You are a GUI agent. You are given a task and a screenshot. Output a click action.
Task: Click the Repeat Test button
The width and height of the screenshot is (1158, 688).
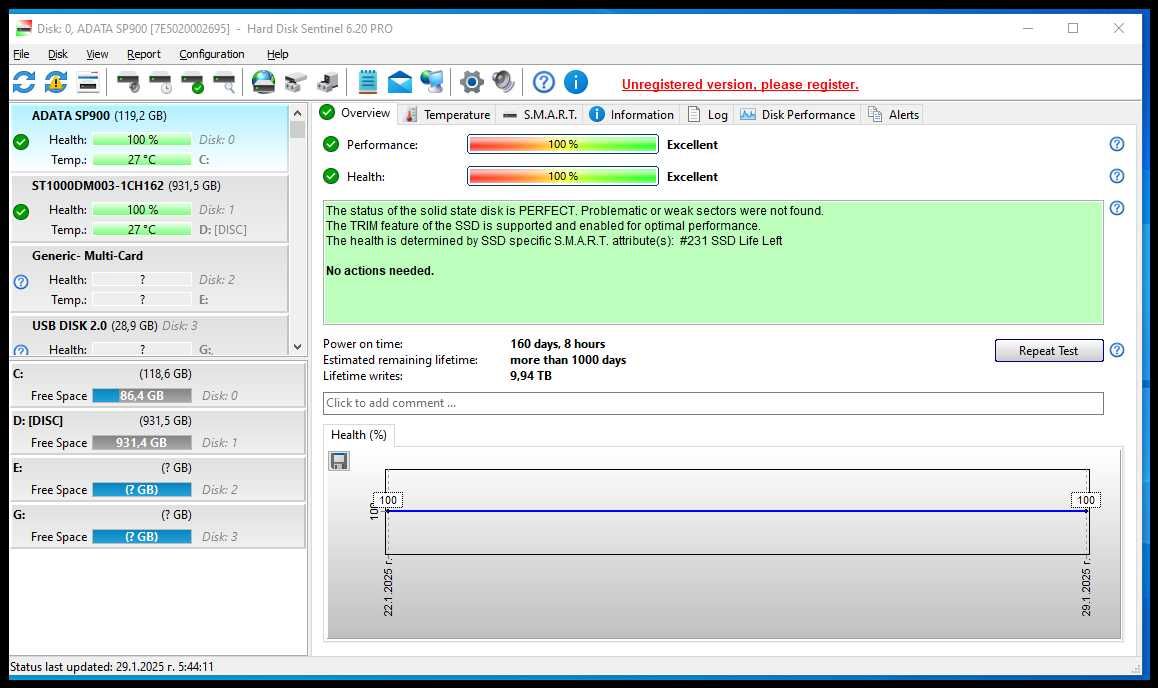pos(1049,351)
